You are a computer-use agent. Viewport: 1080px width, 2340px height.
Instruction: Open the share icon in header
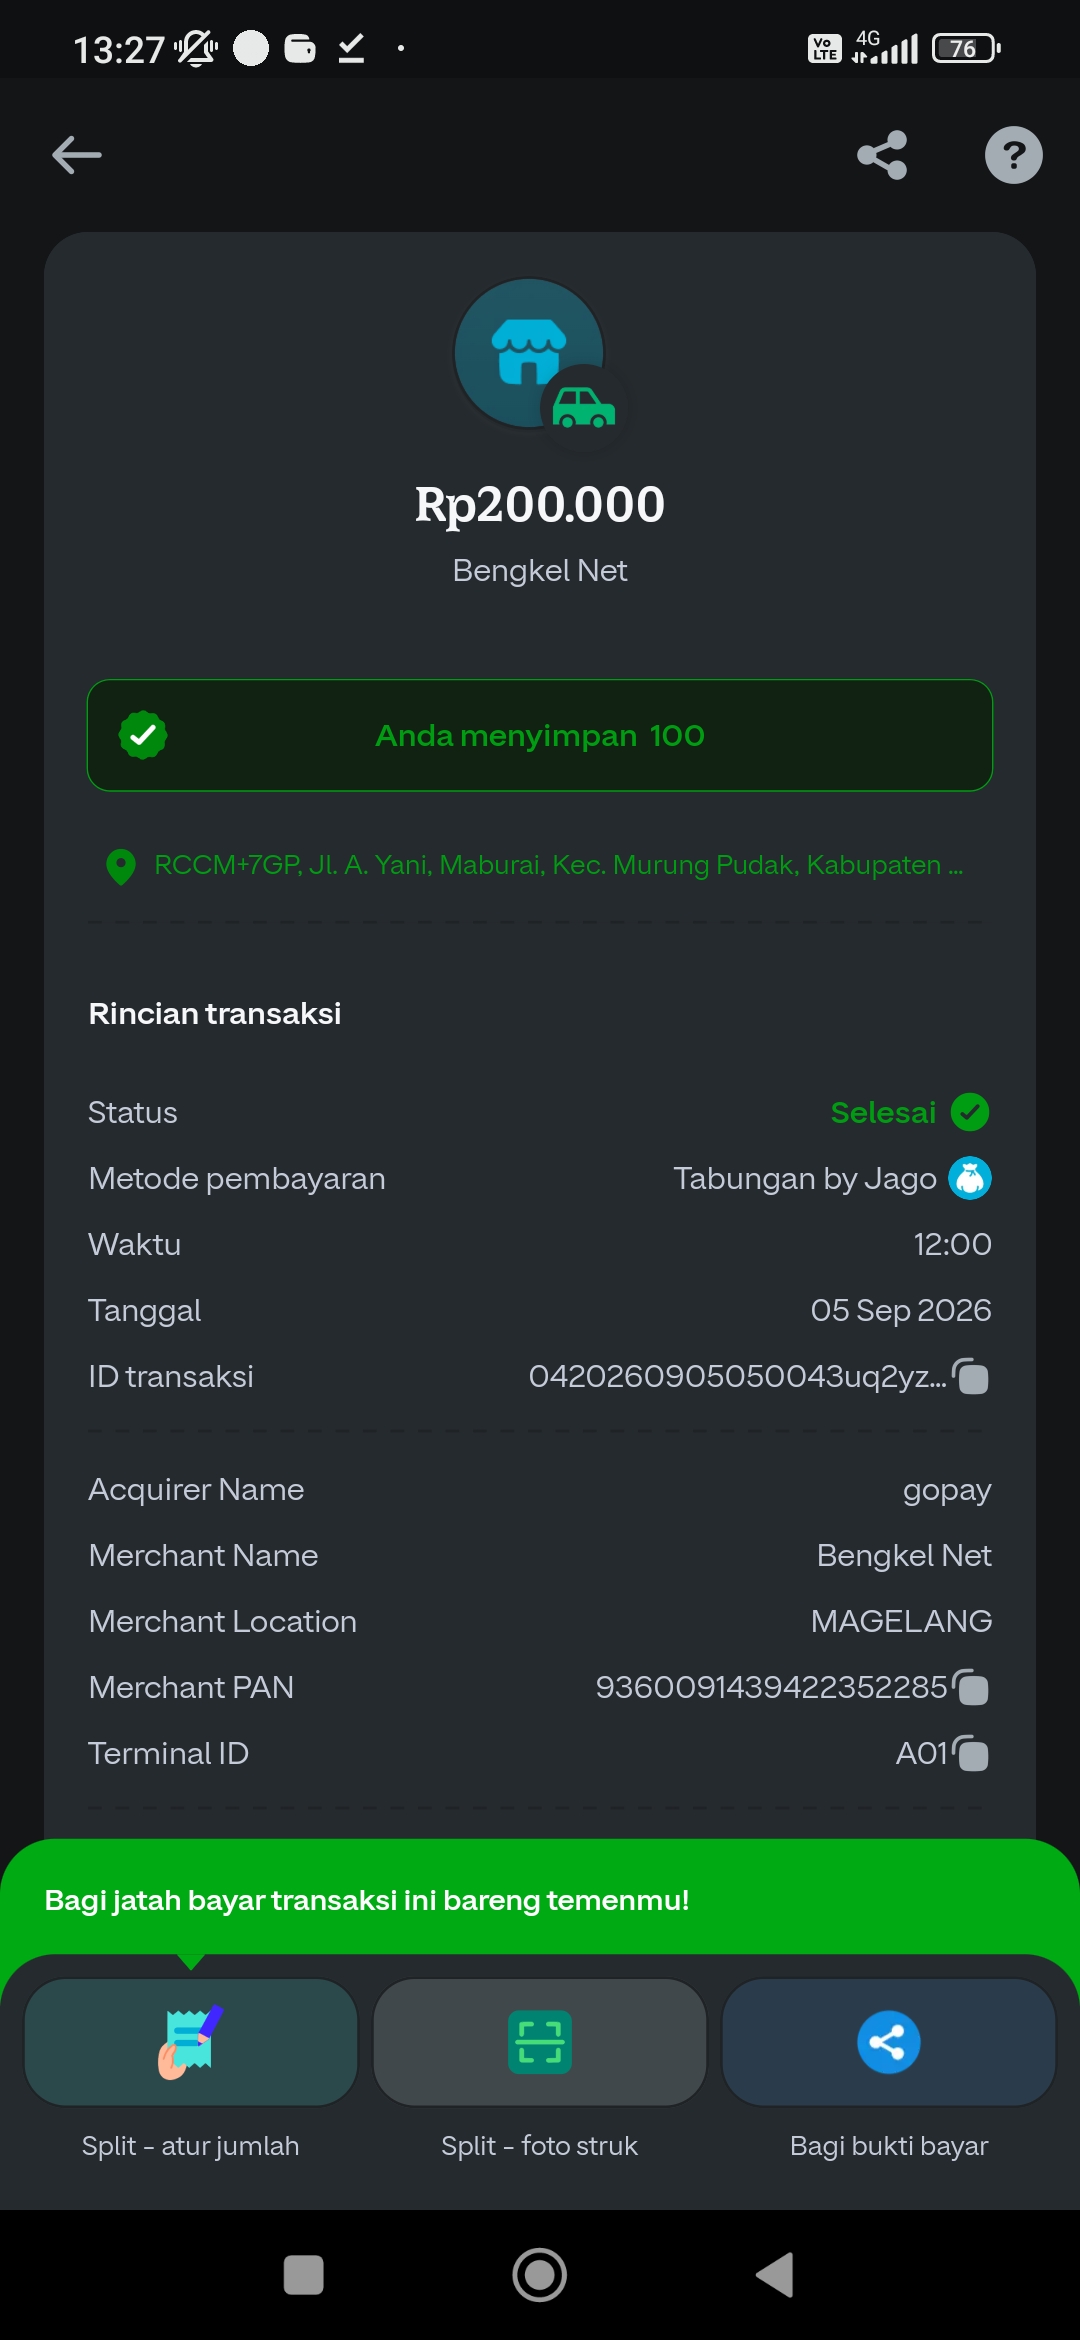(x=882, y=155)
